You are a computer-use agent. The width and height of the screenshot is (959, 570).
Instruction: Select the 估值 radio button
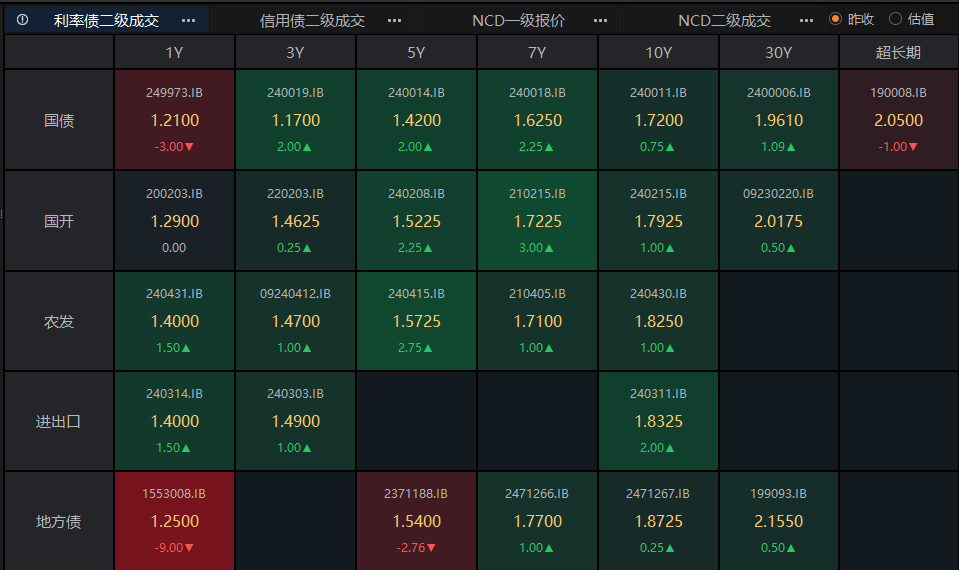pos(895,19)
